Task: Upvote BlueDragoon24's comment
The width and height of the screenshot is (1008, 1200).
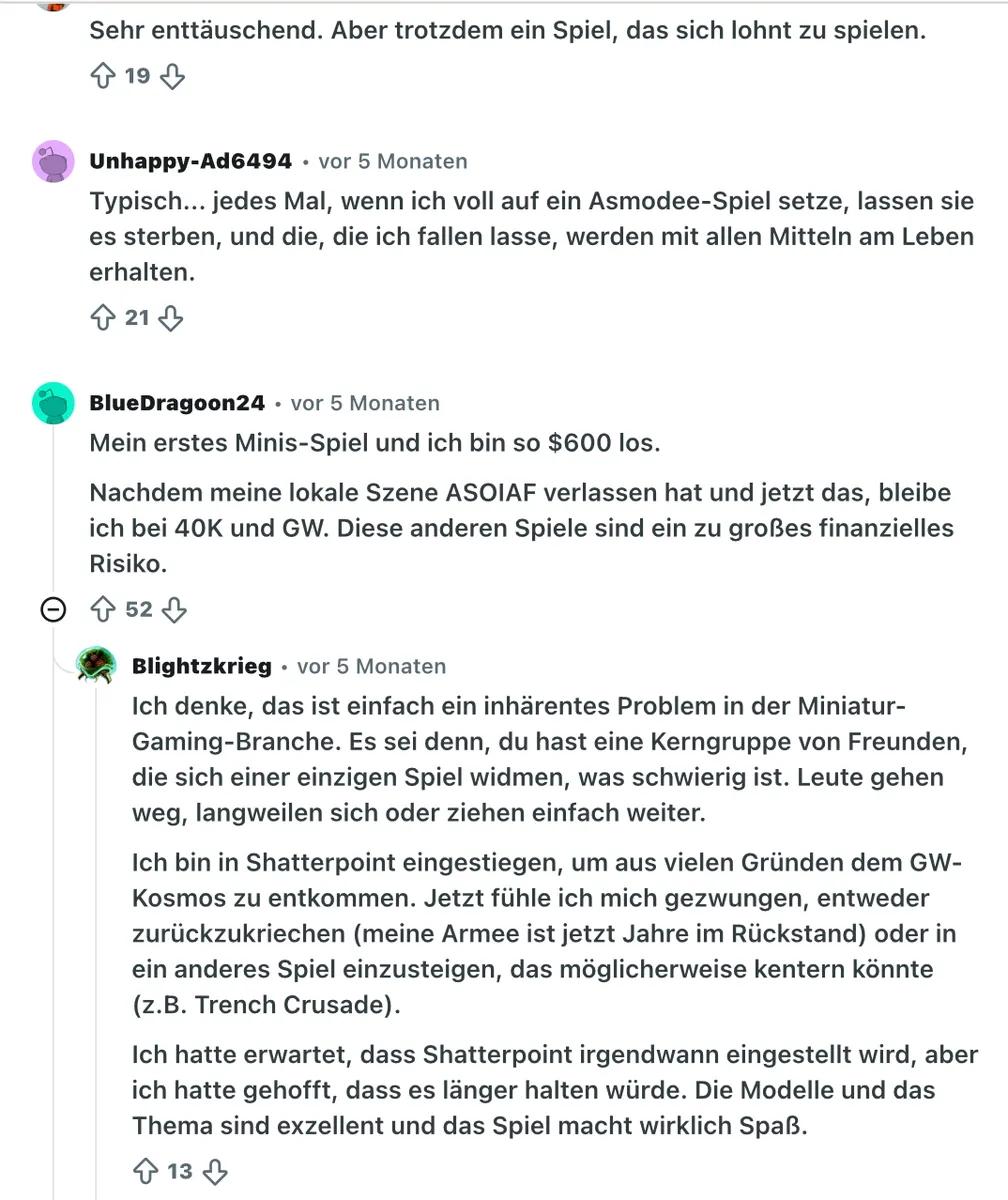Action: pyautogui.click(x=104, y=609)
